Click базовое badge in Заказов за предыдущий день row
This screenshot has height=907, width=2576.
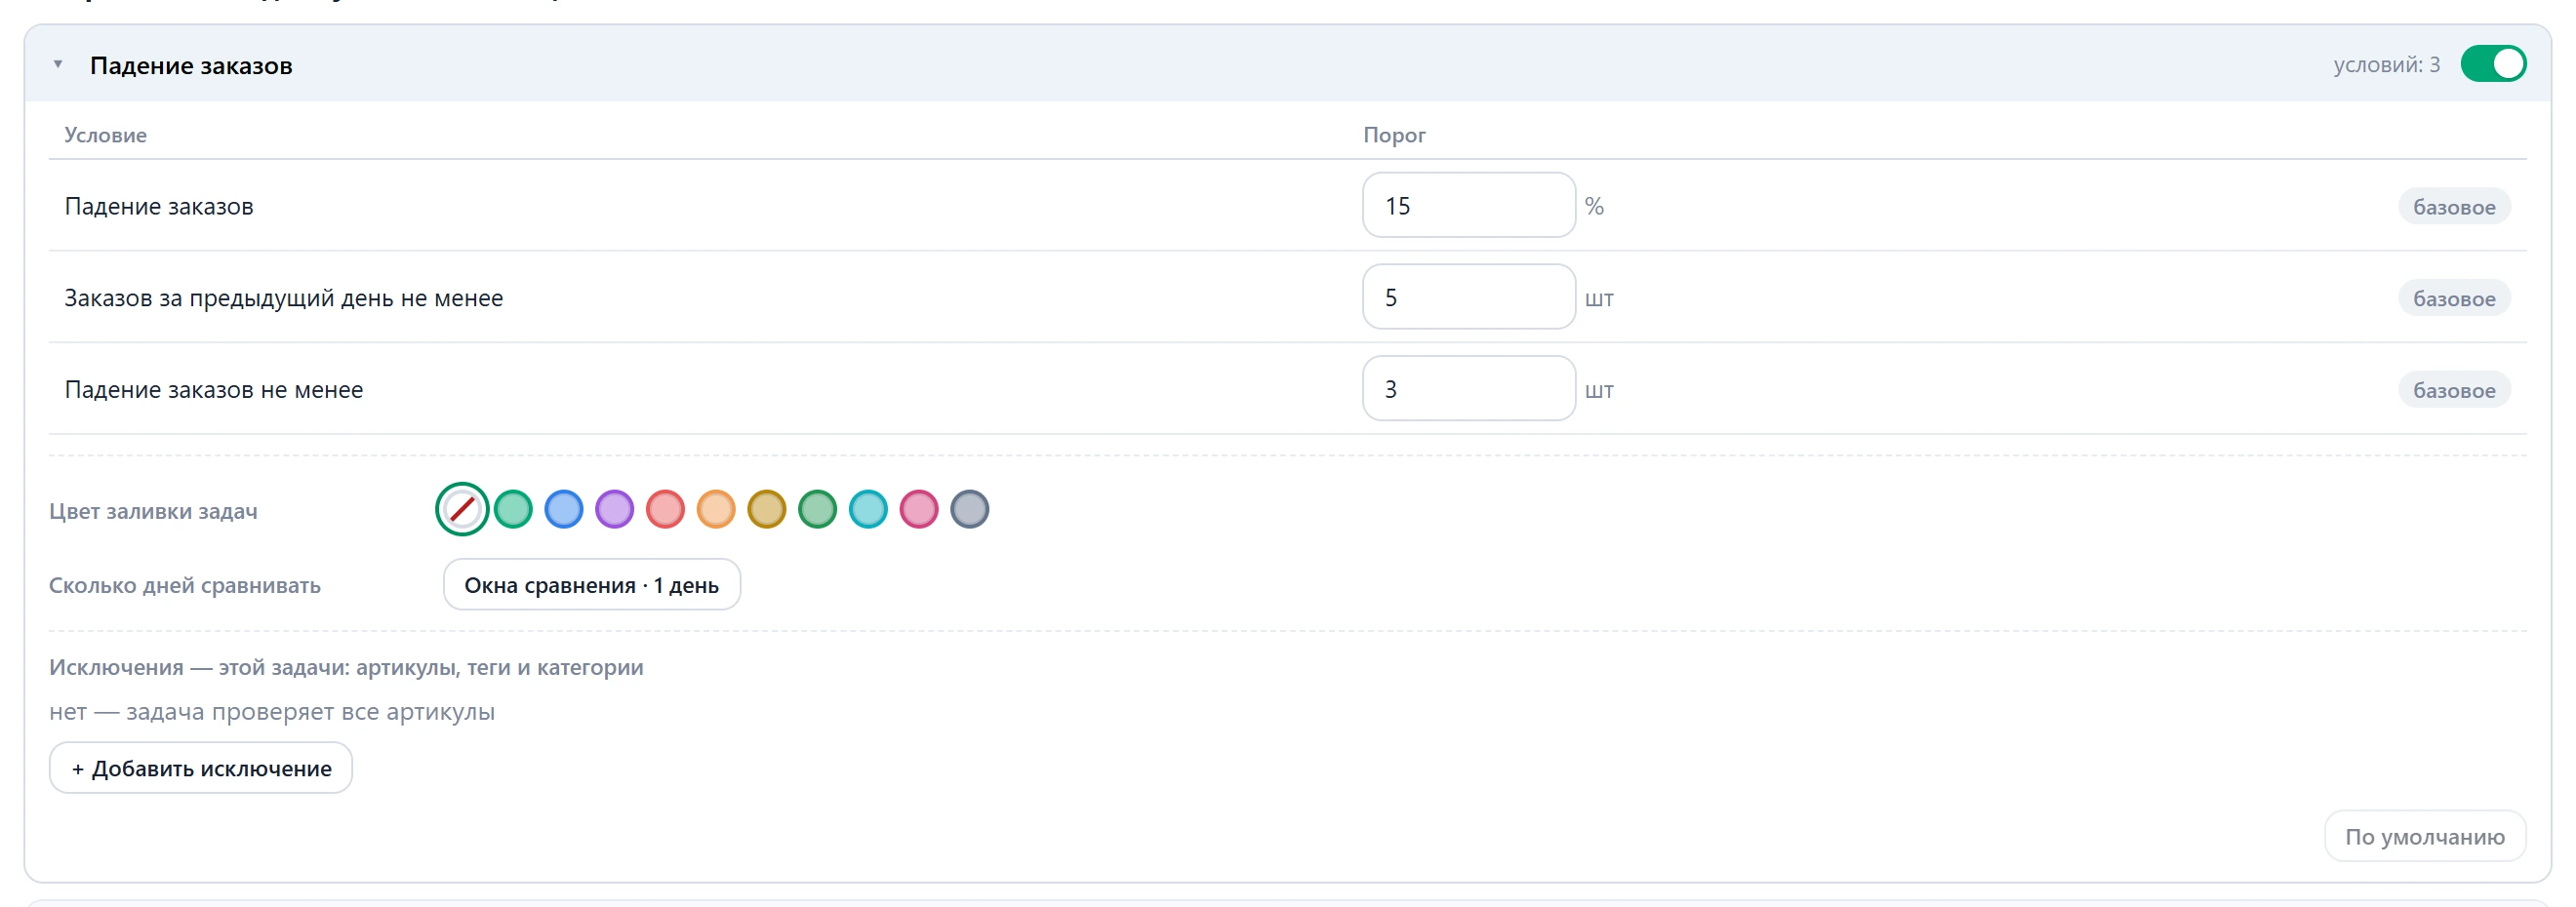[x=2454, y=298]
